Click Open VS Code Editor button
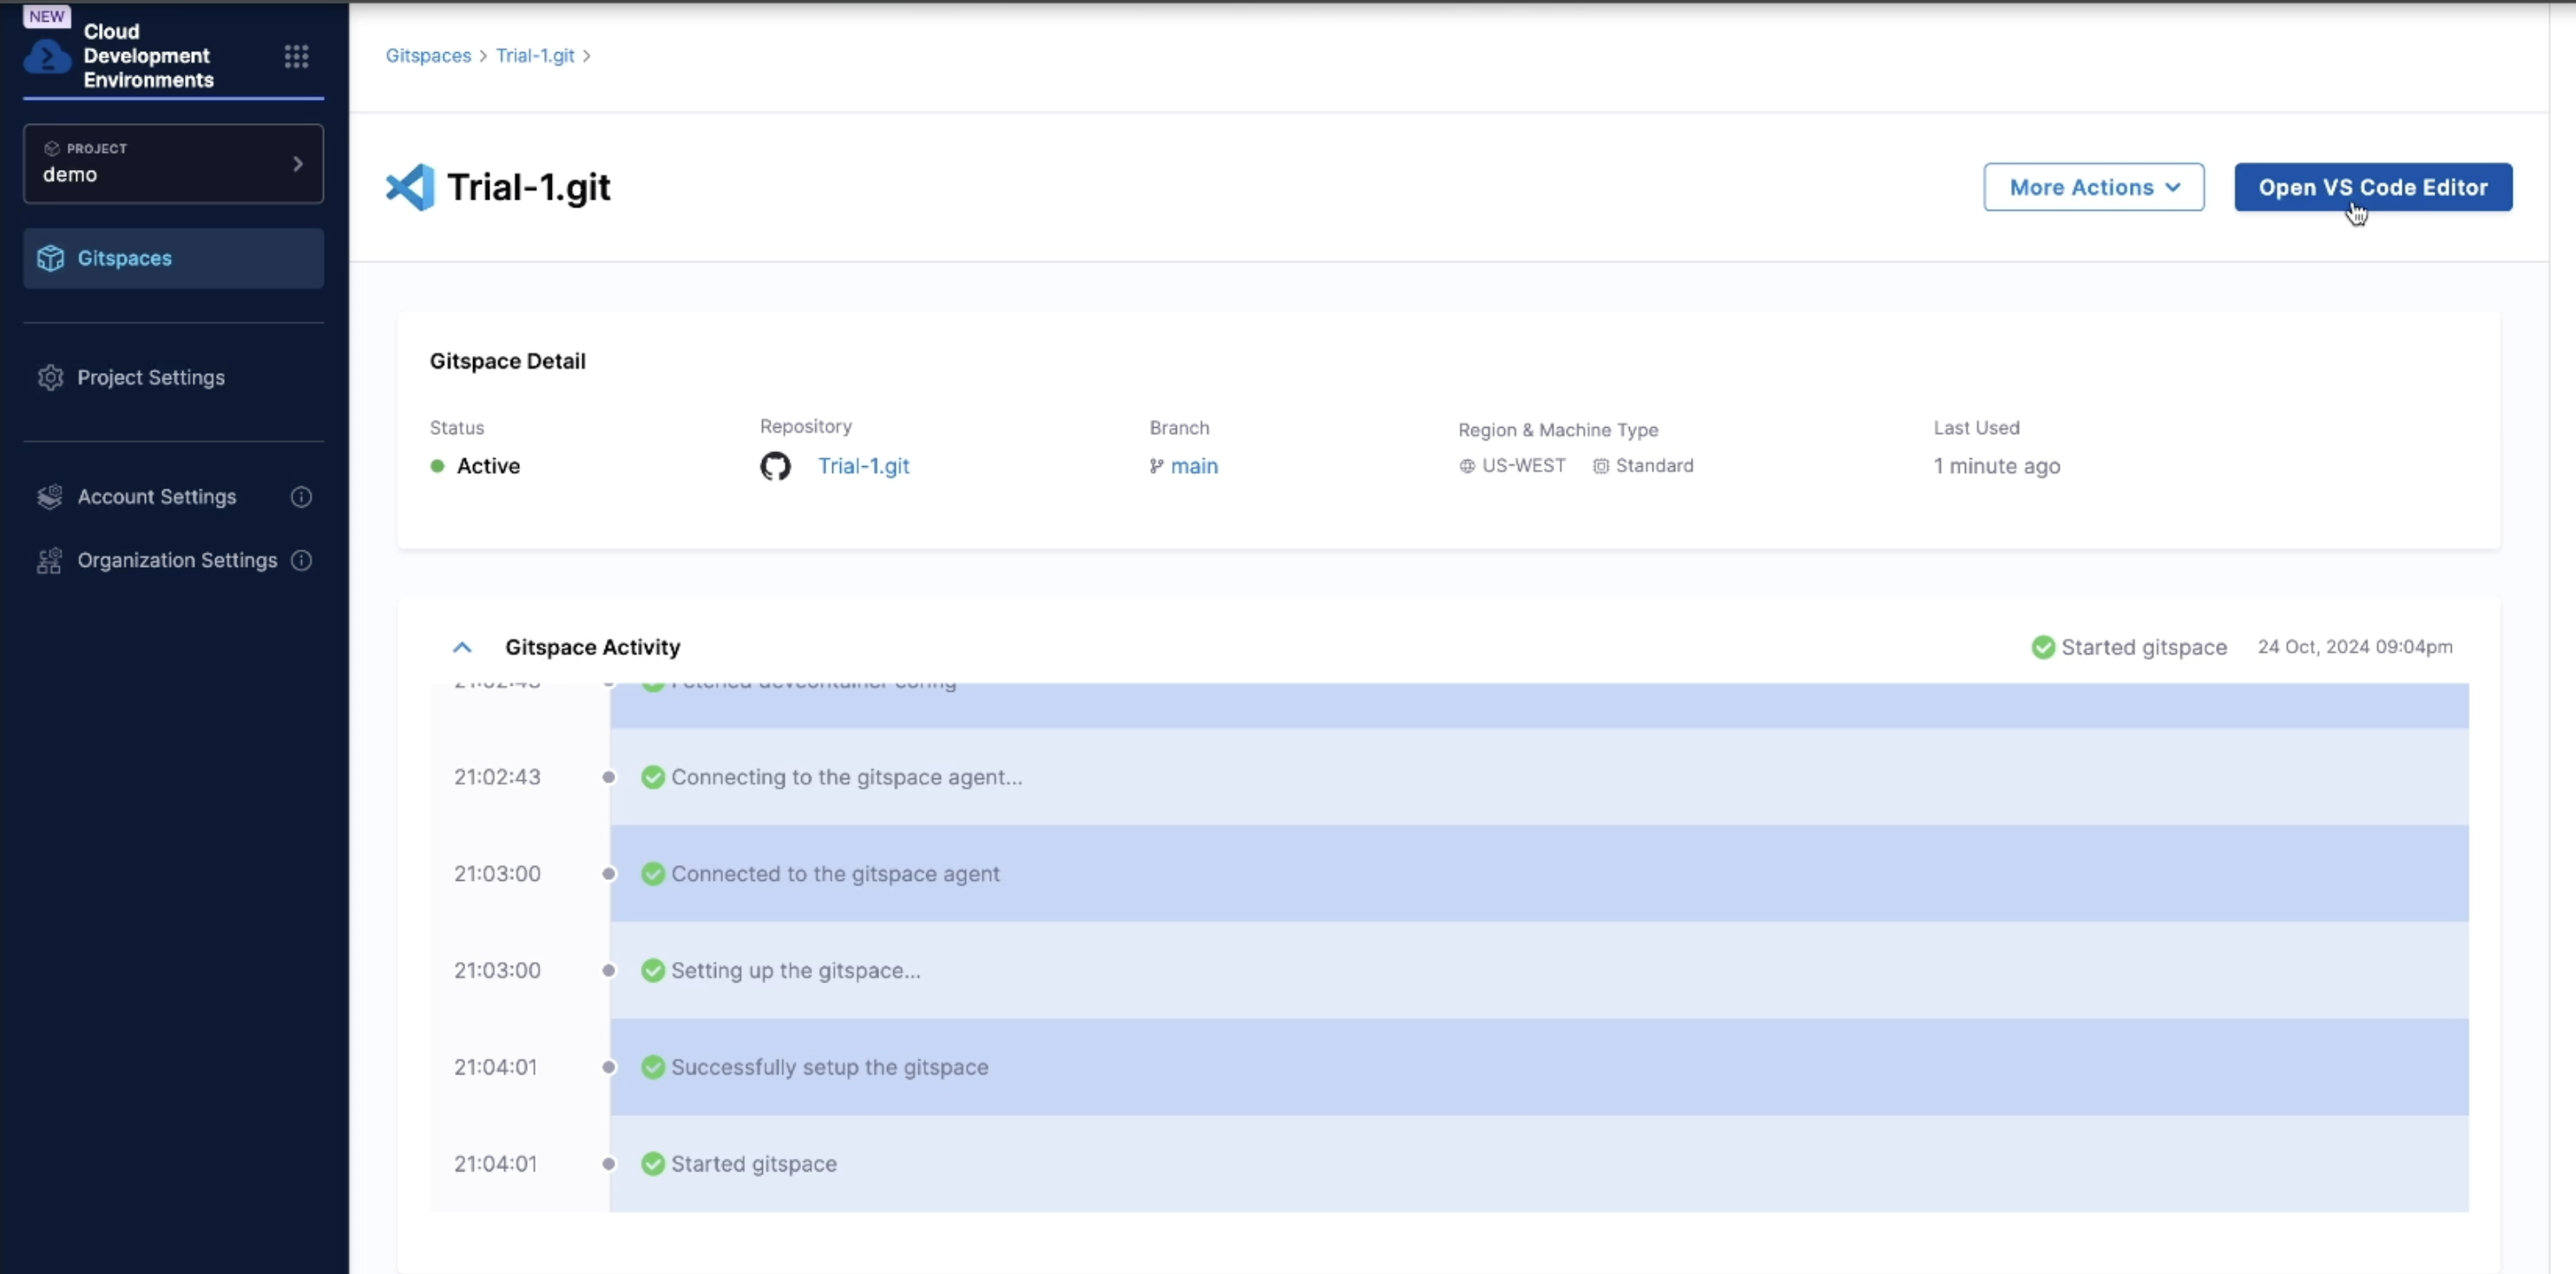This screenshot has width=2576, height=1274. tap(2372, 187)
